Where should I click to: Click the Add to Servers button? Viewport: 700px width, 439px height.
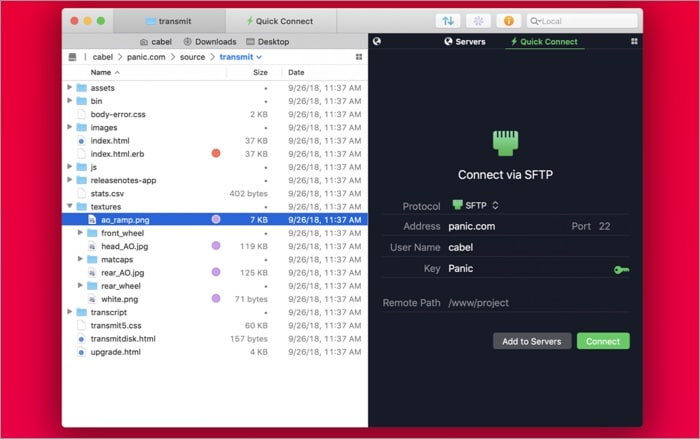point(533,341)
